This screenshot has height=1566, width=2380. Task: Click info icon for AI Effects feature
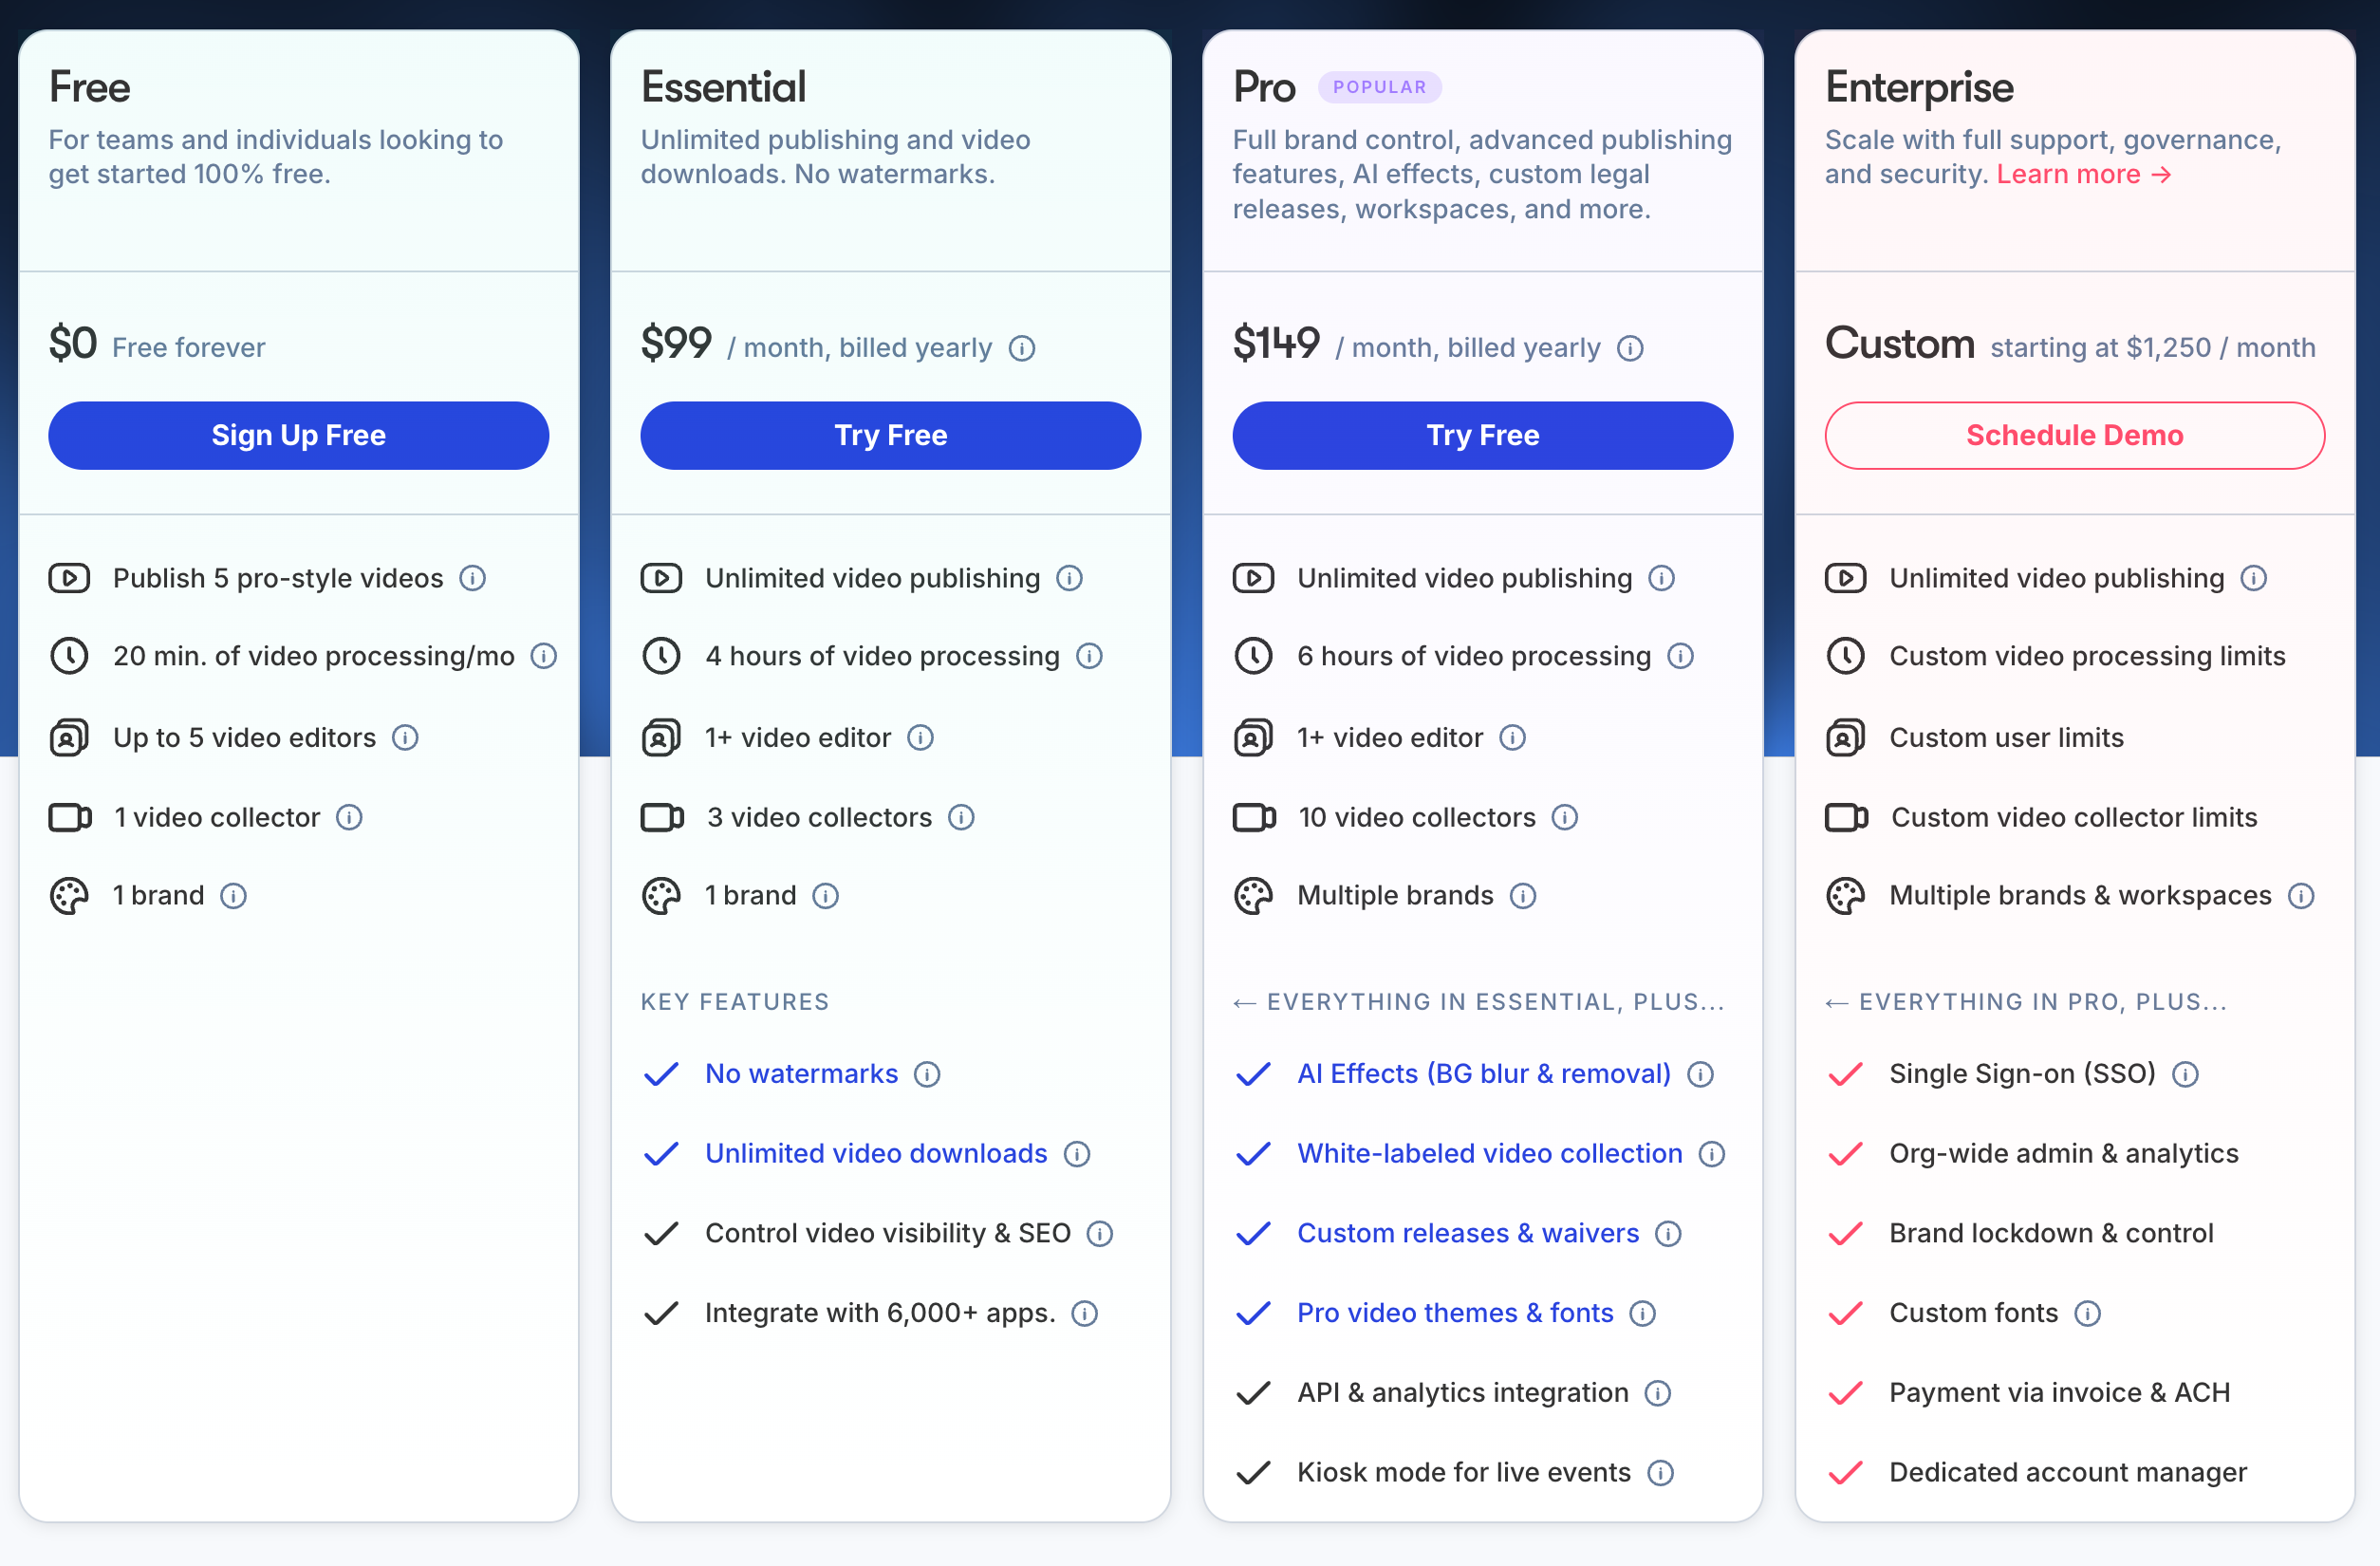click(1700, 1074)
